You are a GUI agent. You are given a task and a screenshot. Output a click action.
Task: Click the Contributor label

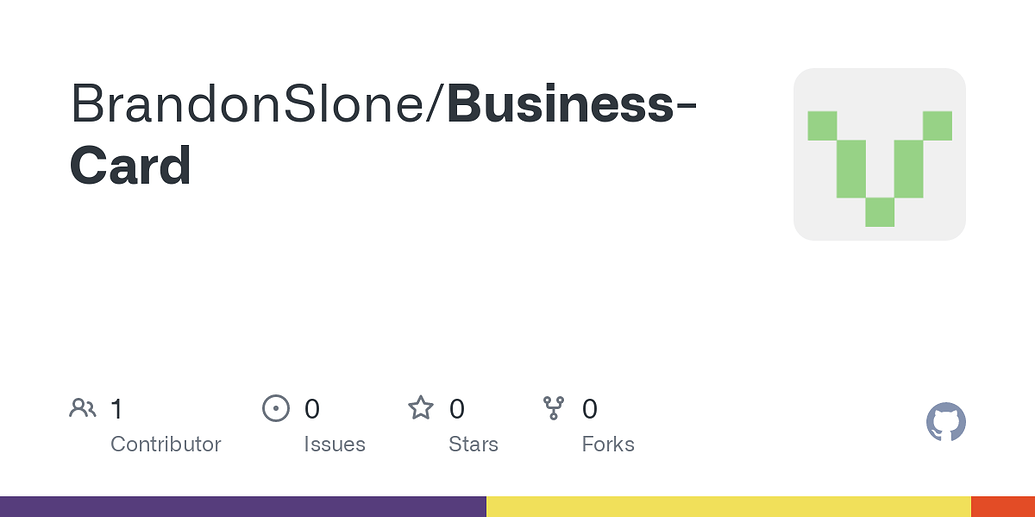tap(166, 444)
